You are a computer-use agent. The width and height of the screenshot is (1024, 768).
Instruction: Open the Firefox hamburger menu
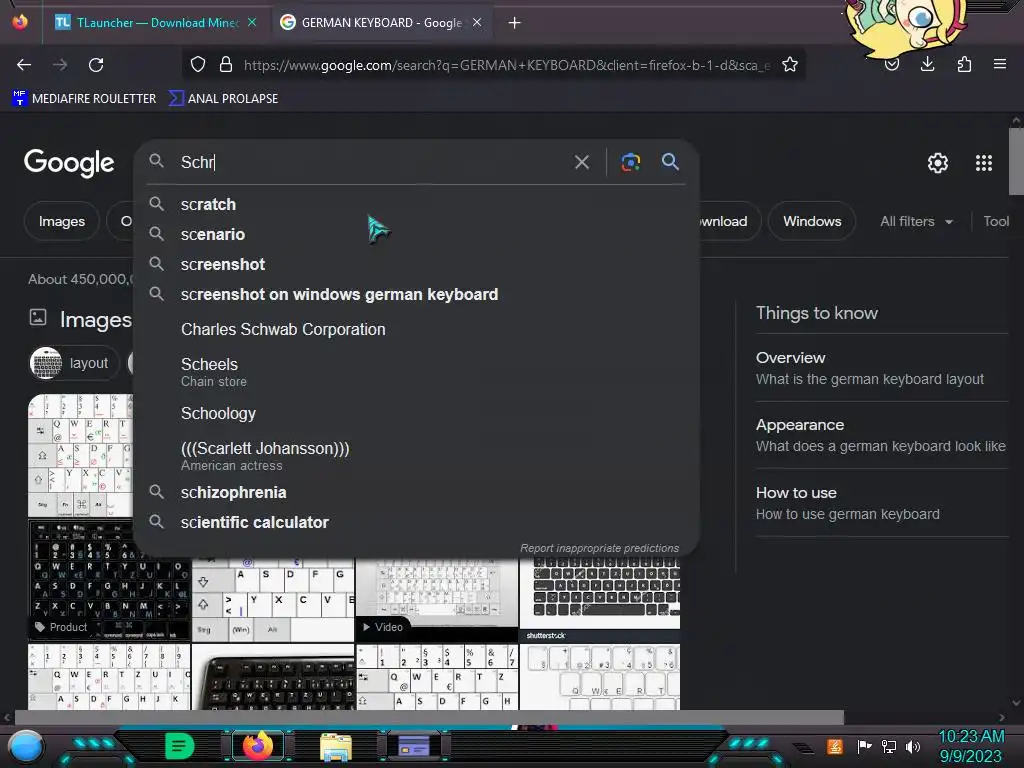1000,65
